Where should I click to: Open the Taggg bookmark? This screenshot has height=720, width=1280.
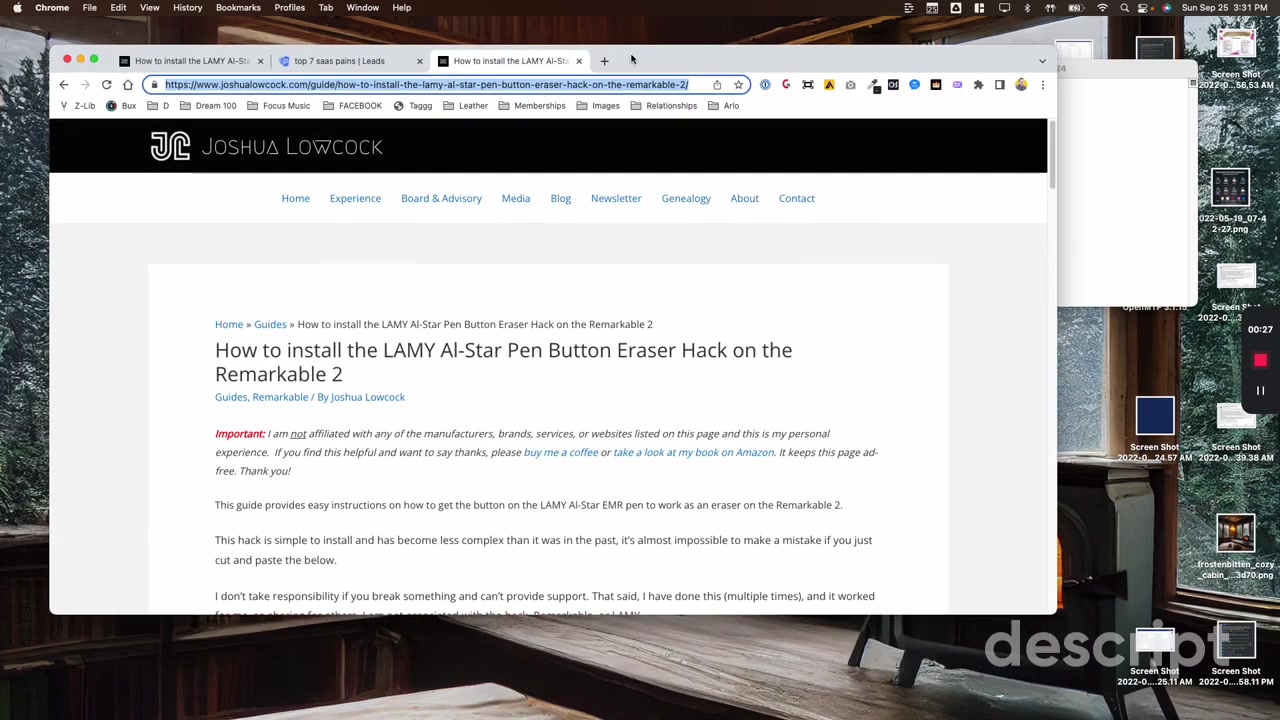tap(412, 106)
